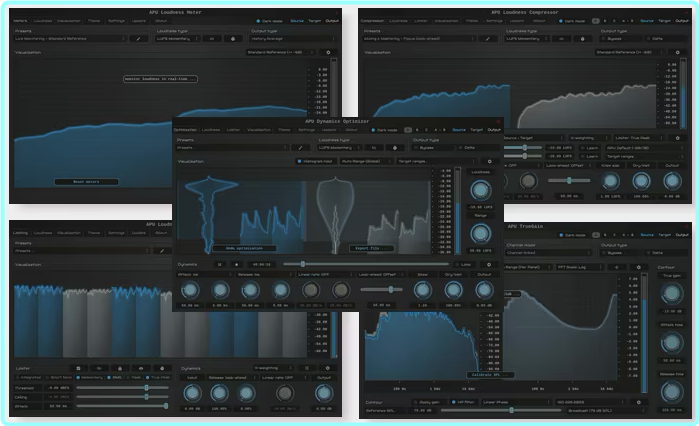Click the Output knob in Dynamics Optimizer

coord(484,290)
